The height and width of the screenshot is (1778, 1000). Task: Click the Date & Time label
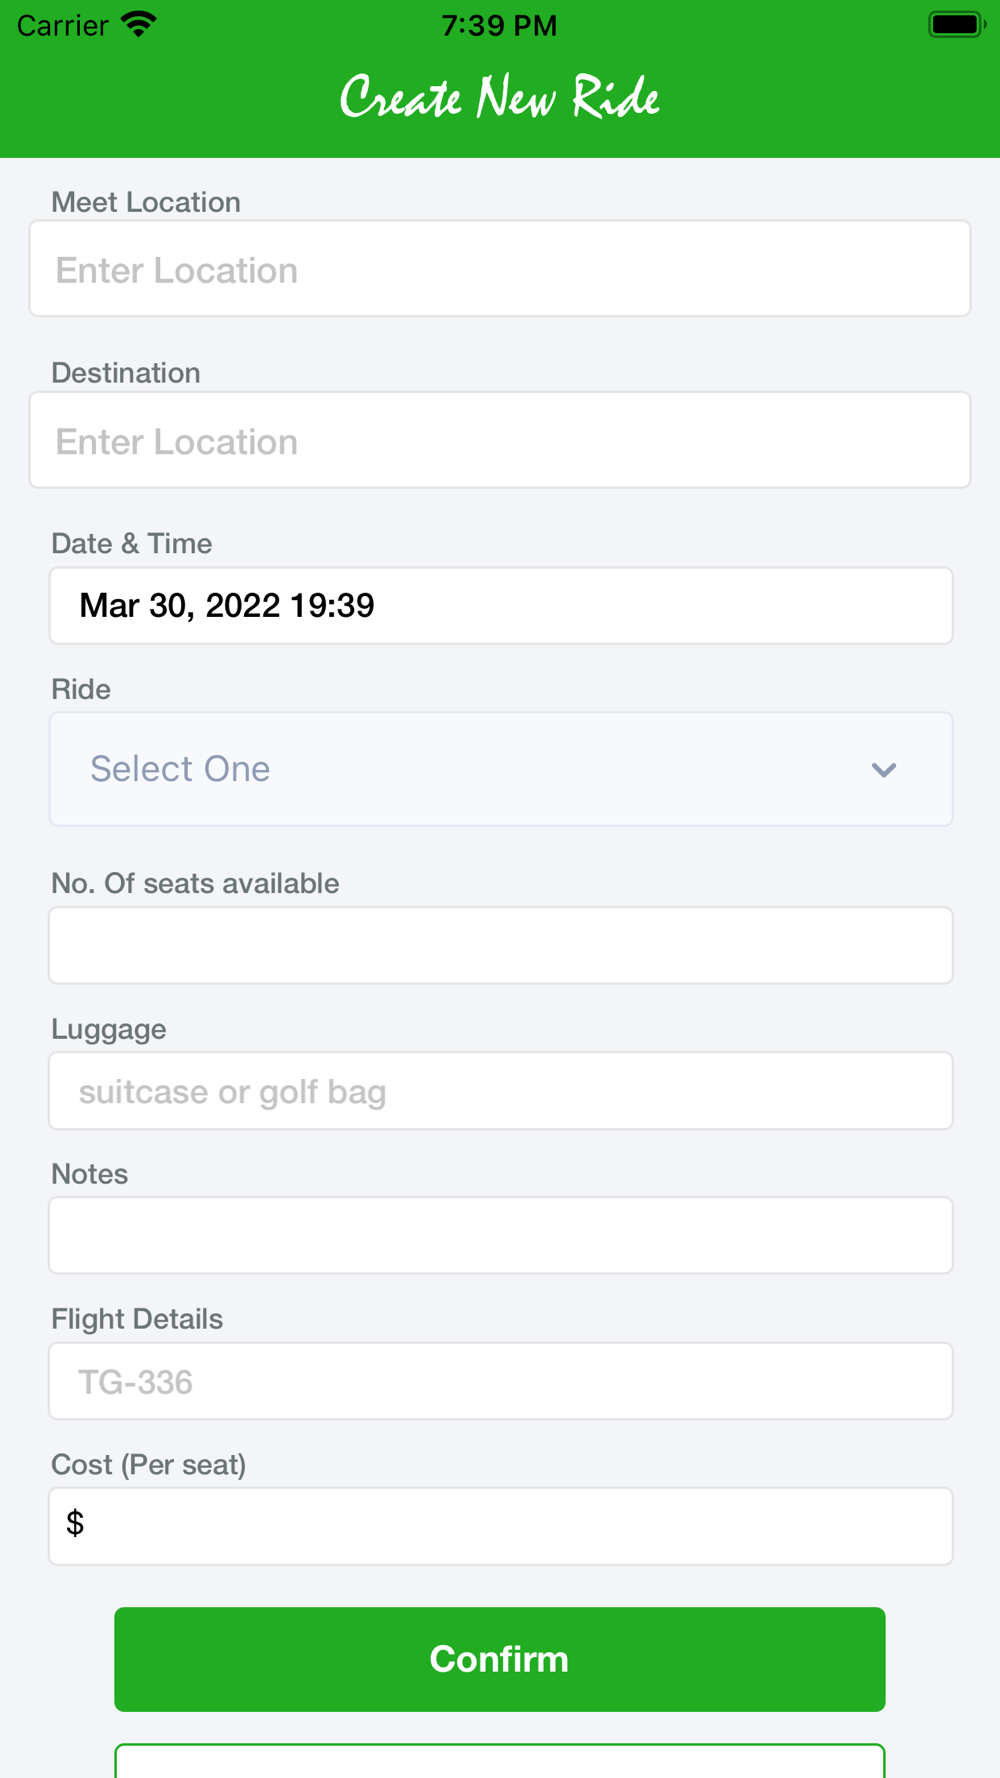pos(132,543)
